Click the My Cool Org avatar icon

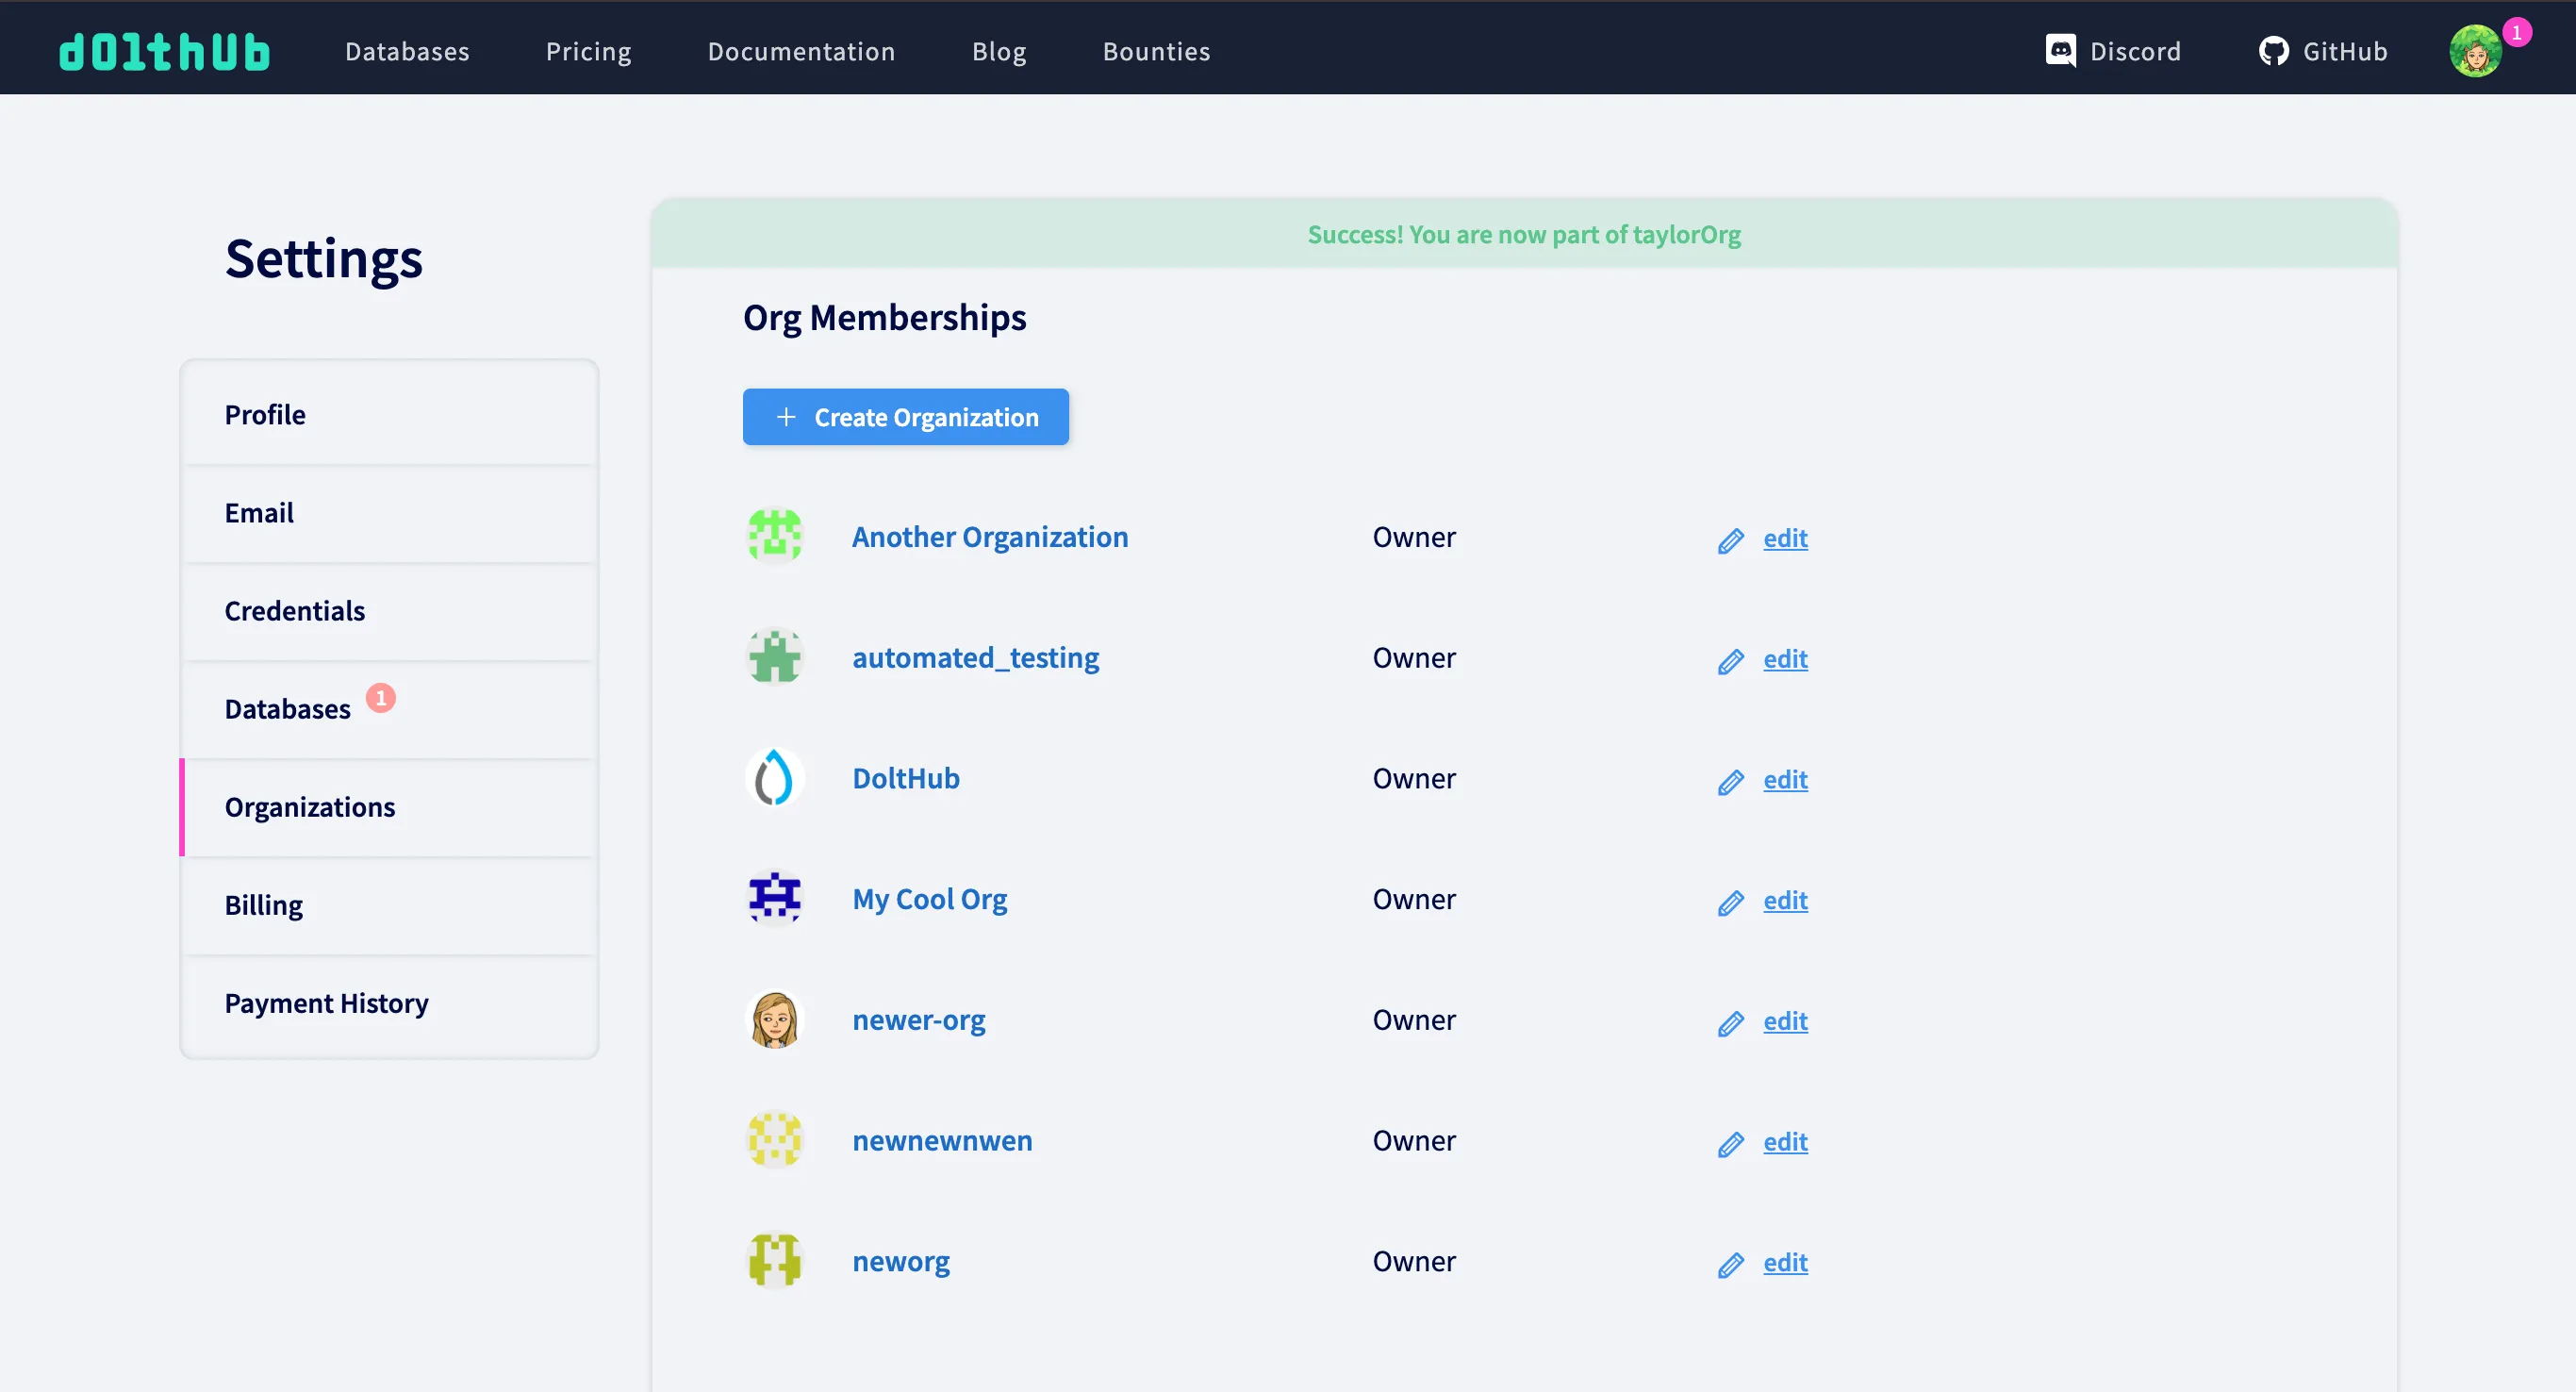point(775,899)
